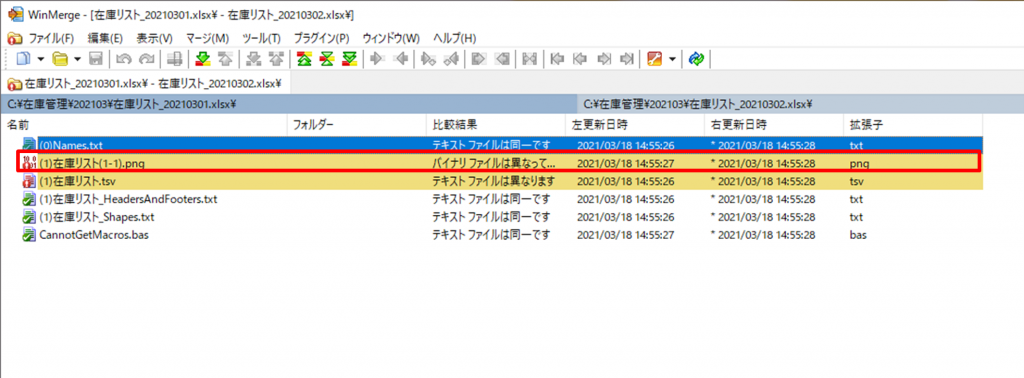Select the 在庫リスト_20210301.xlsx comparison tab
The width and height of the screenshot is (1024, 378).
pyautogui.click(x=145, y=84)
